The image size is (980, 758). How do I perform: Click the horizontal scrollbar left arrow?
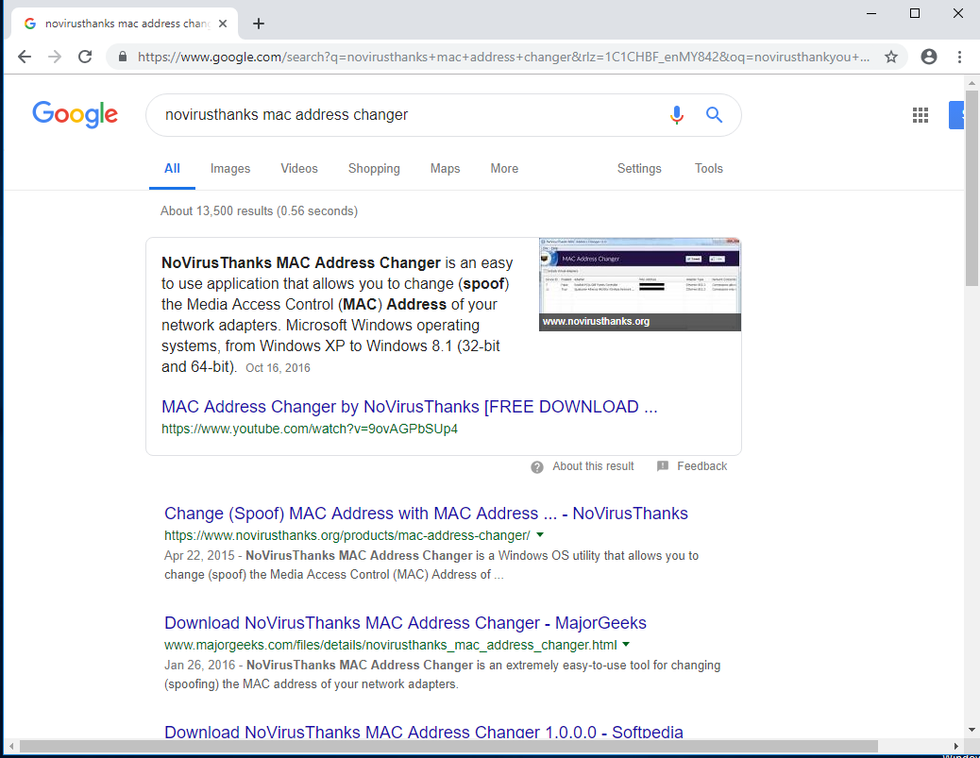point(11,746)
